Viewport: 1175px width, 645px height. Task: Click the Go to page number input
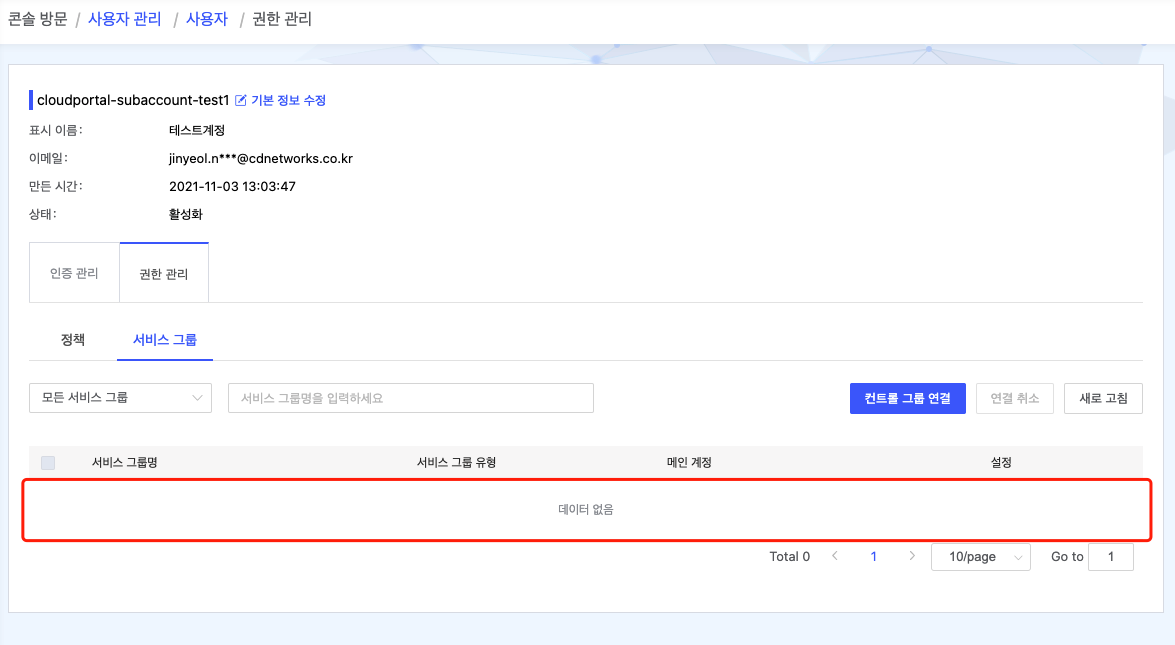[1111, 556]
